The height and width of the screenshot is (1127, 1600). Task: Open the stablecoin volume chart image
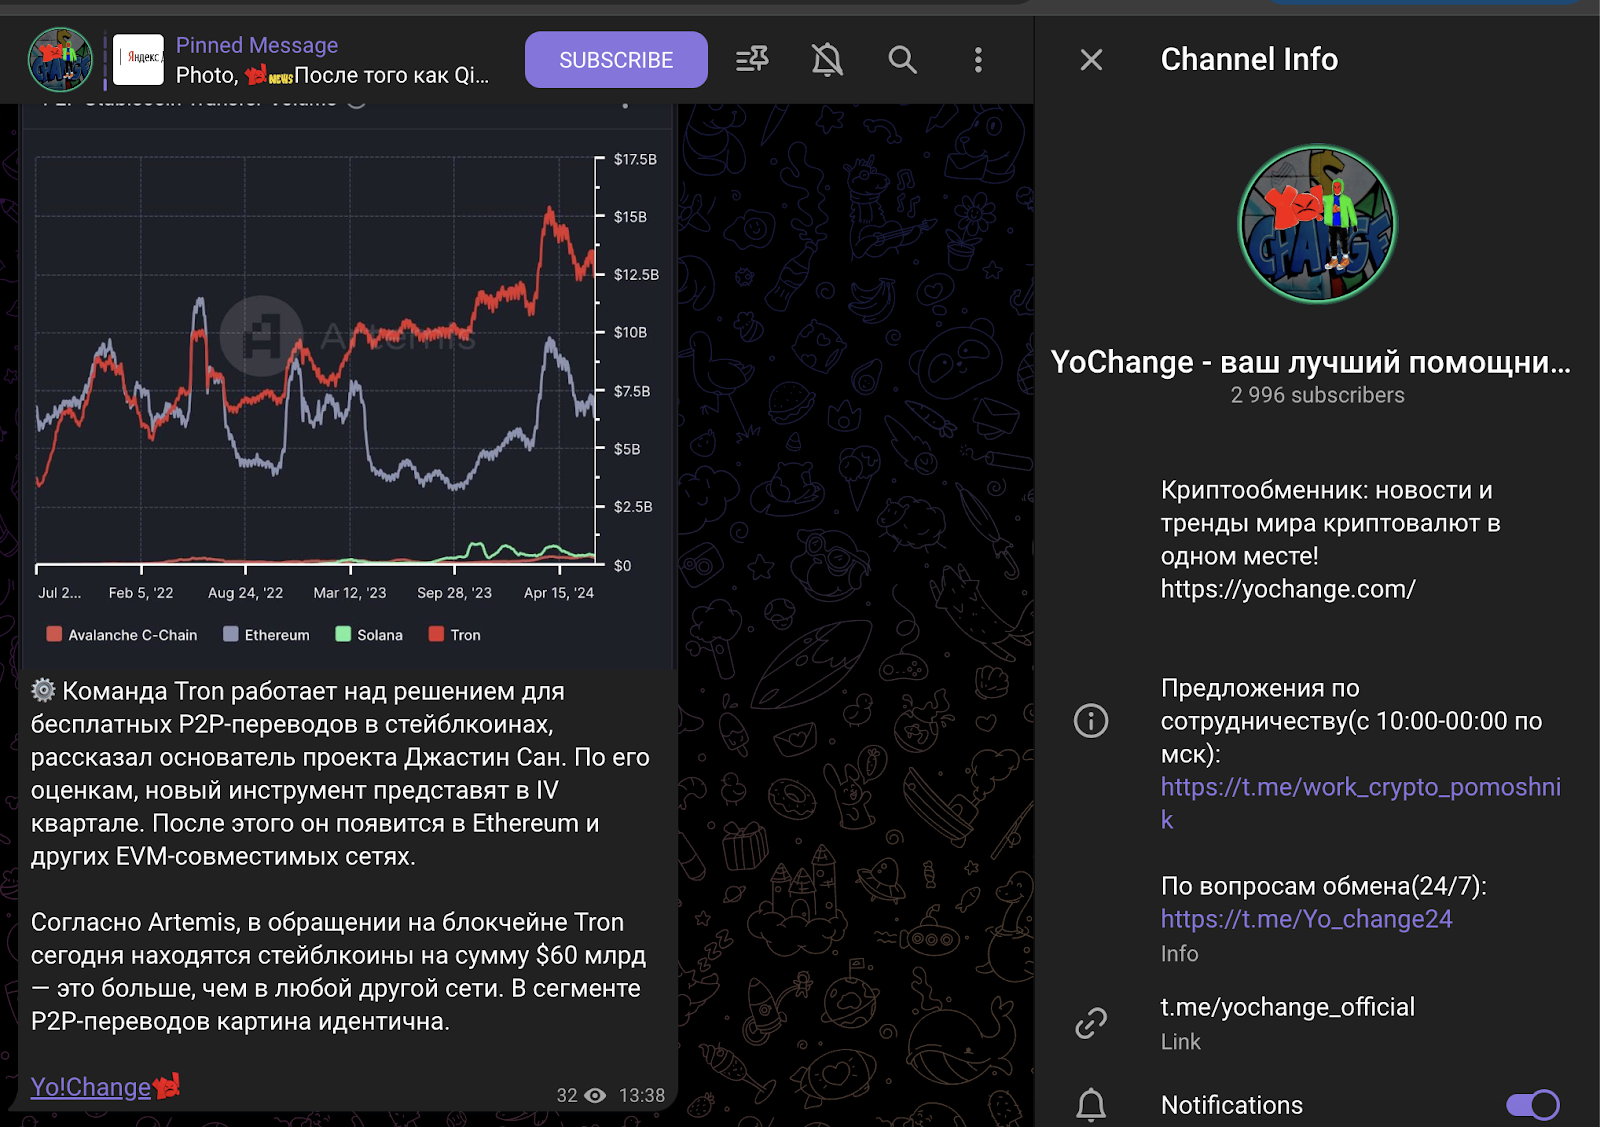[346, 385]
